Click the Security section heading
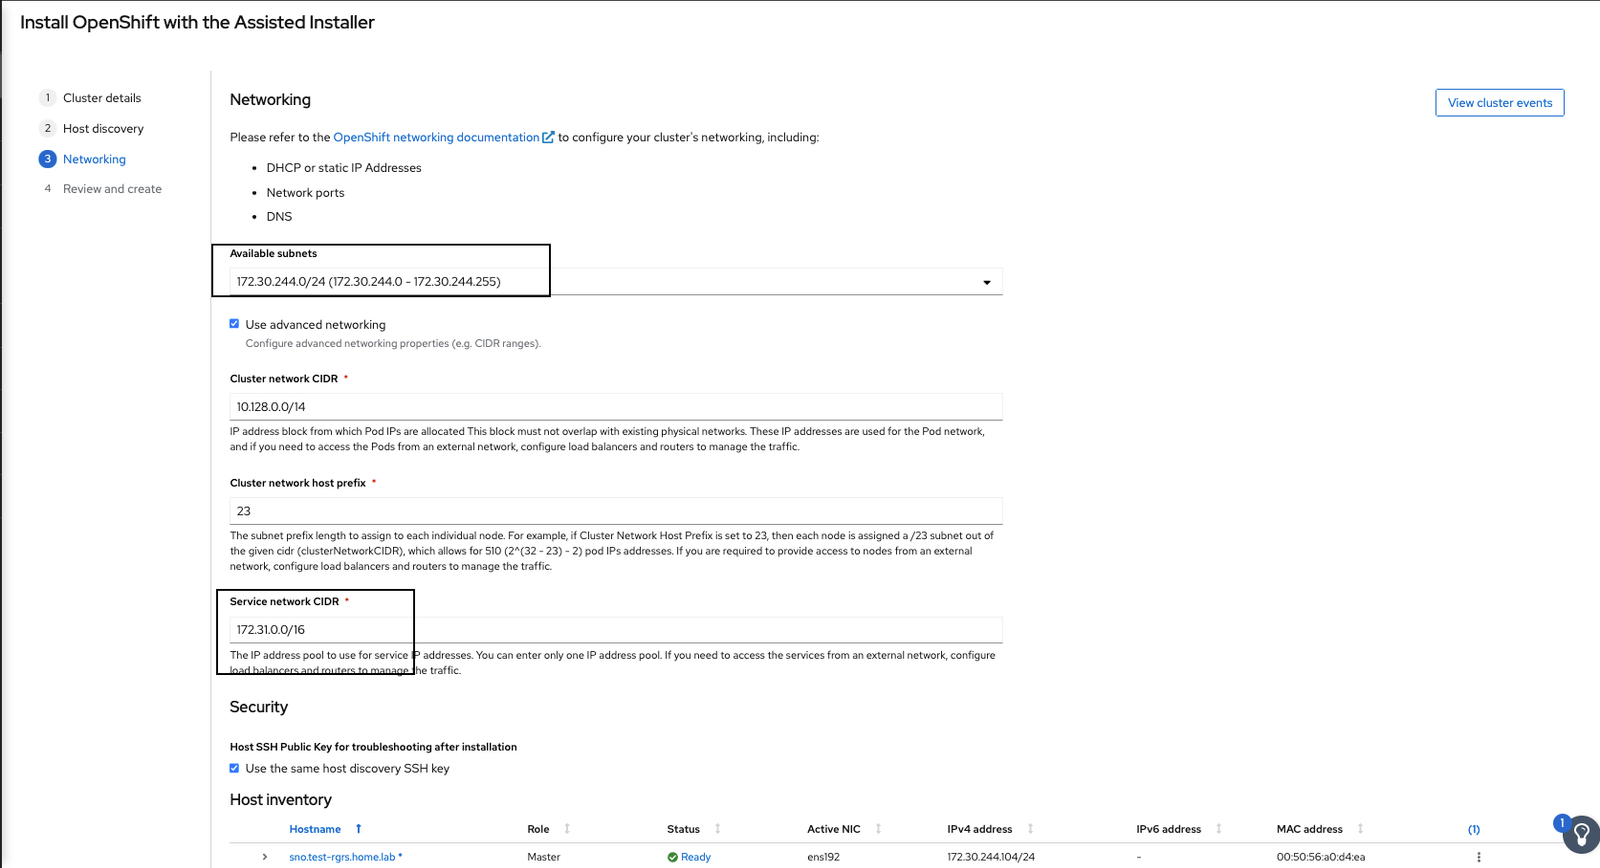 (259, 707)
